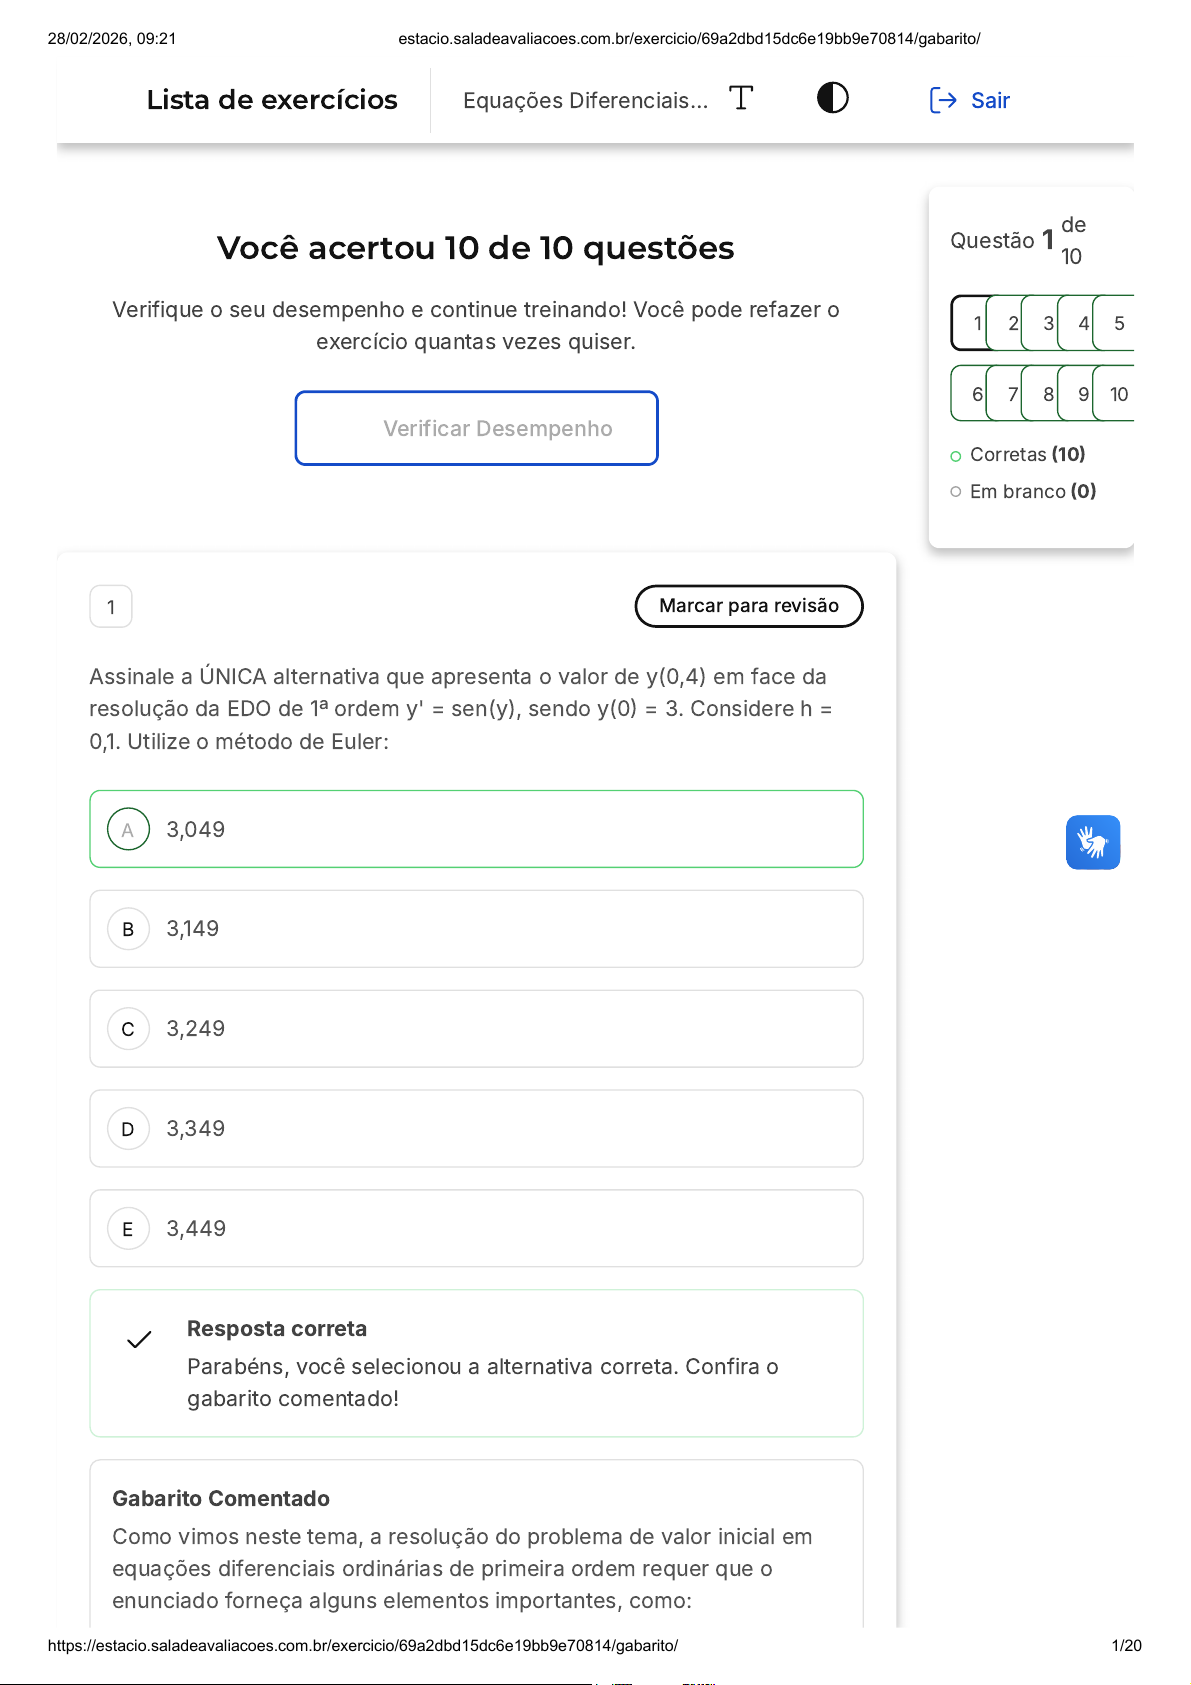Click the checkmark icon beside Resposta correta
Viewport: 1191px width, 1685px height.
point(139,1339)
